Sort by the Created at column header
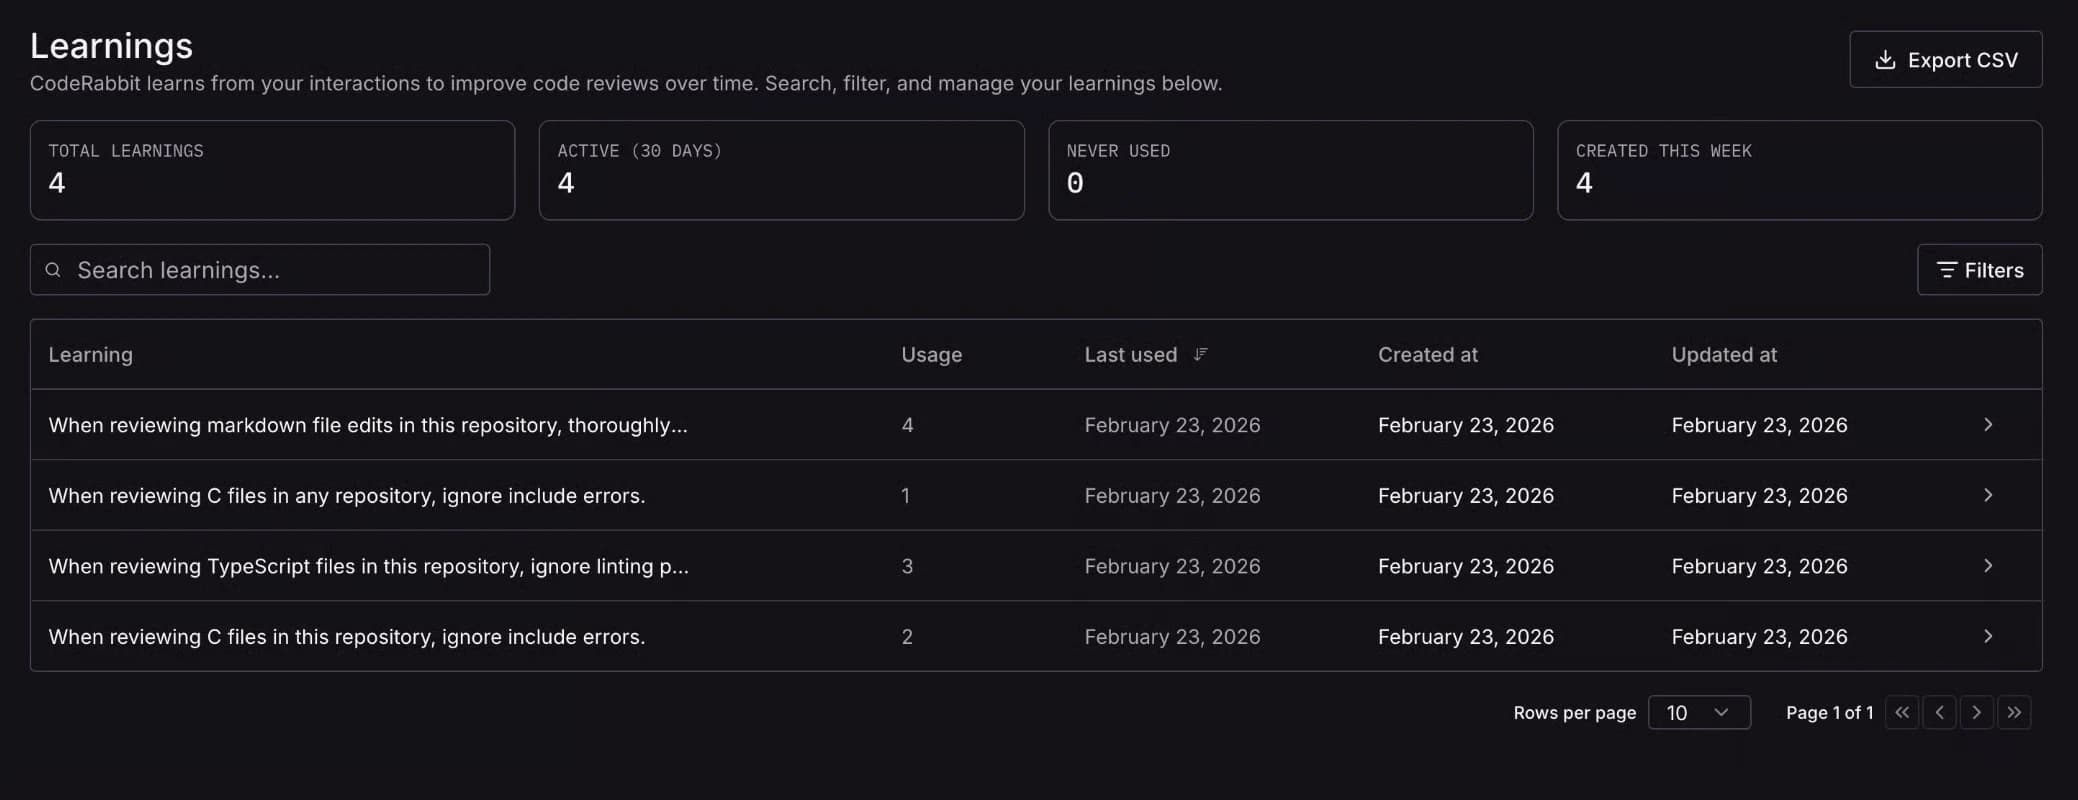Viewport: 2078px width, 800px height. pos(1427,355)
